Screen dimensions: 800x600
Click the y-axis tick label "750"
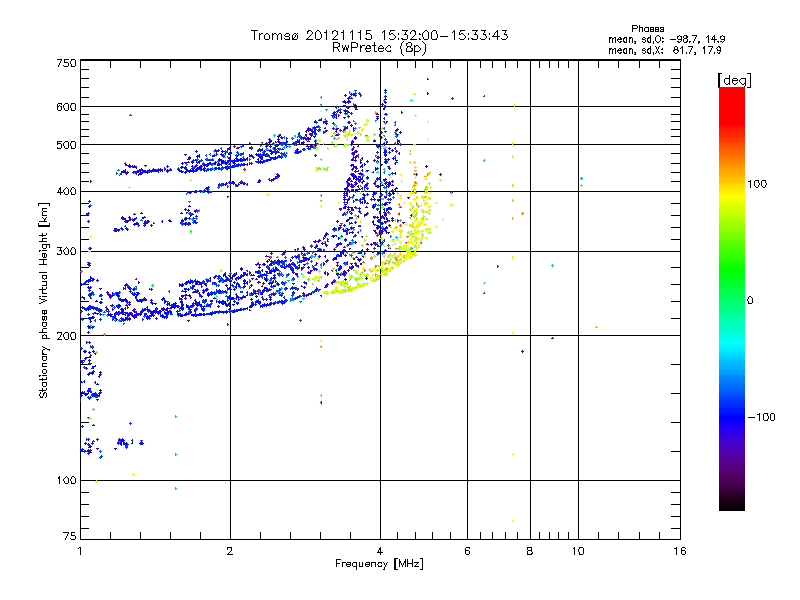click(67, 63)
